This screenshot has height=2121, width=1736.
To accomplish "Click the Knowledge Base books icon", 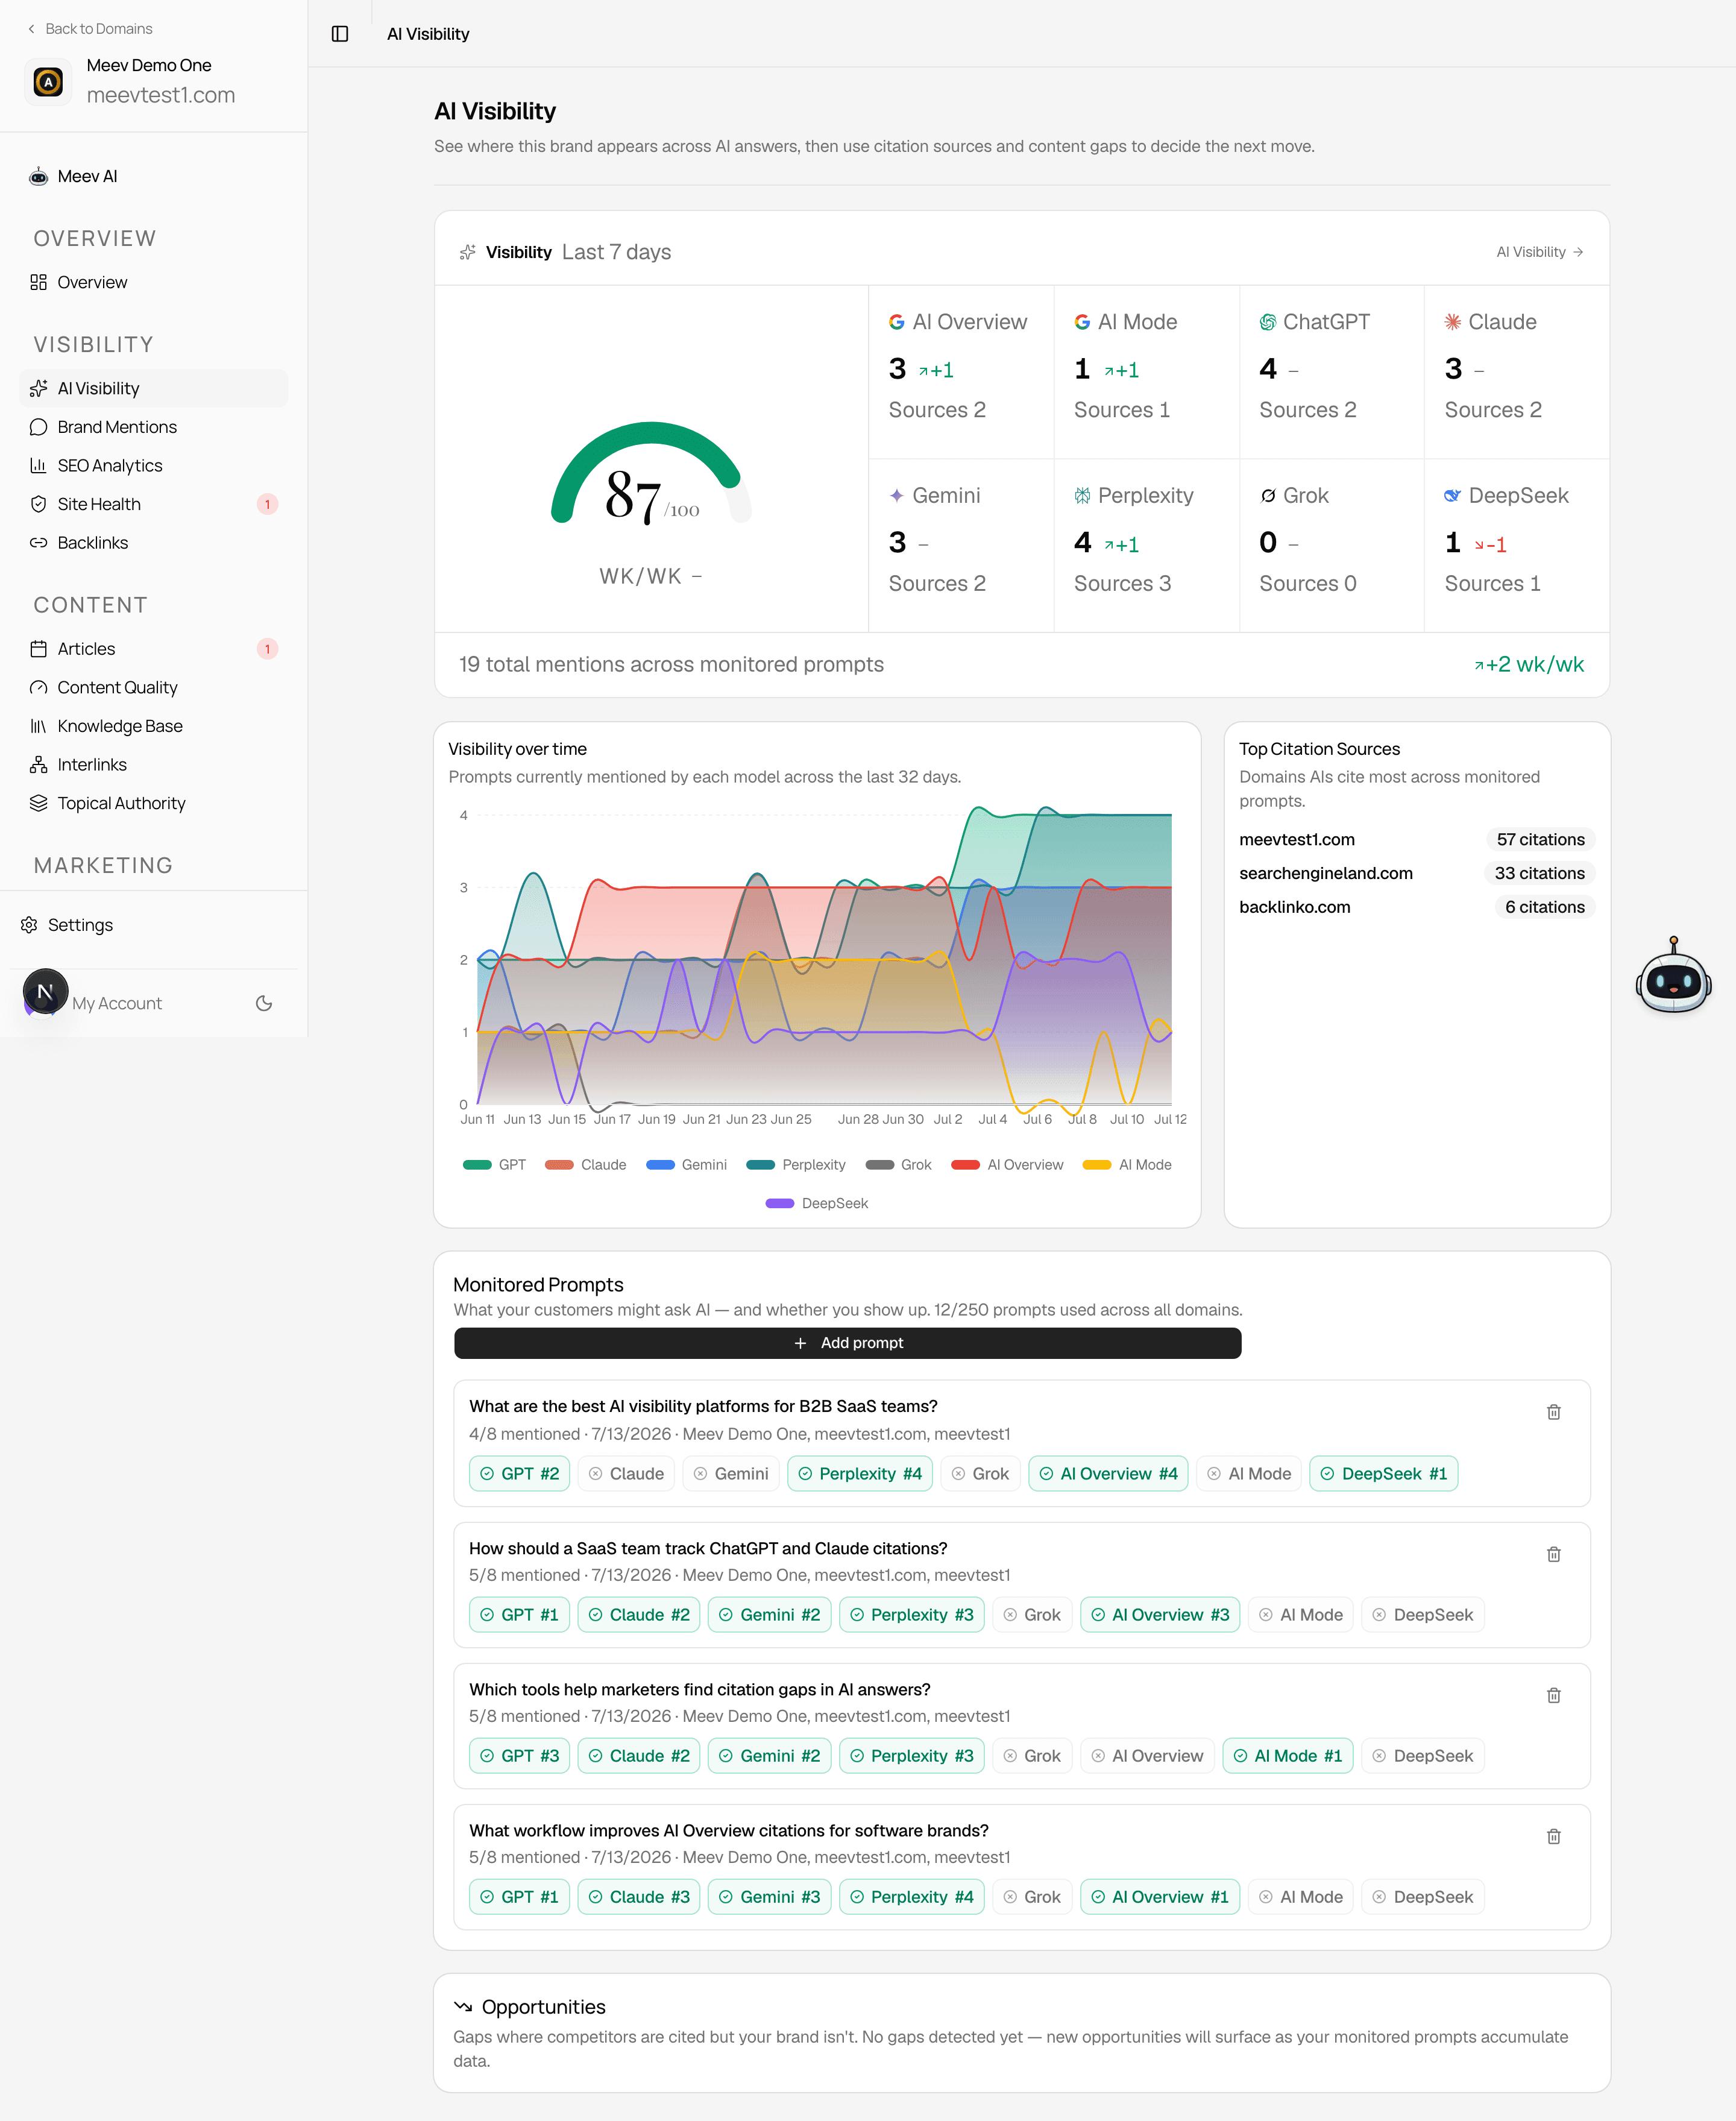I will coord(38,726).
